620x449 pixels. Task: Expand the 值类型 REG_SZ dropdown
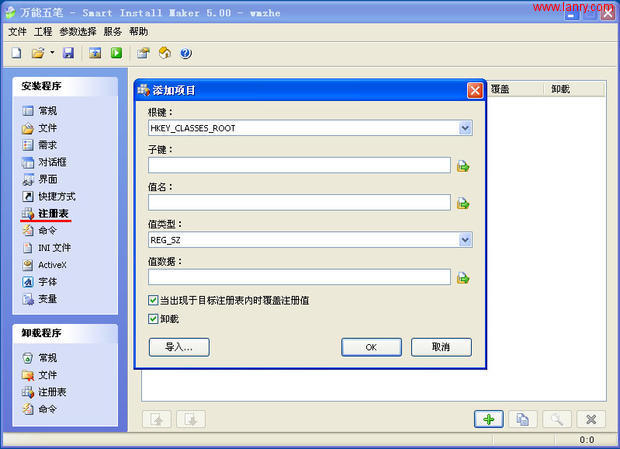[465, 240]
